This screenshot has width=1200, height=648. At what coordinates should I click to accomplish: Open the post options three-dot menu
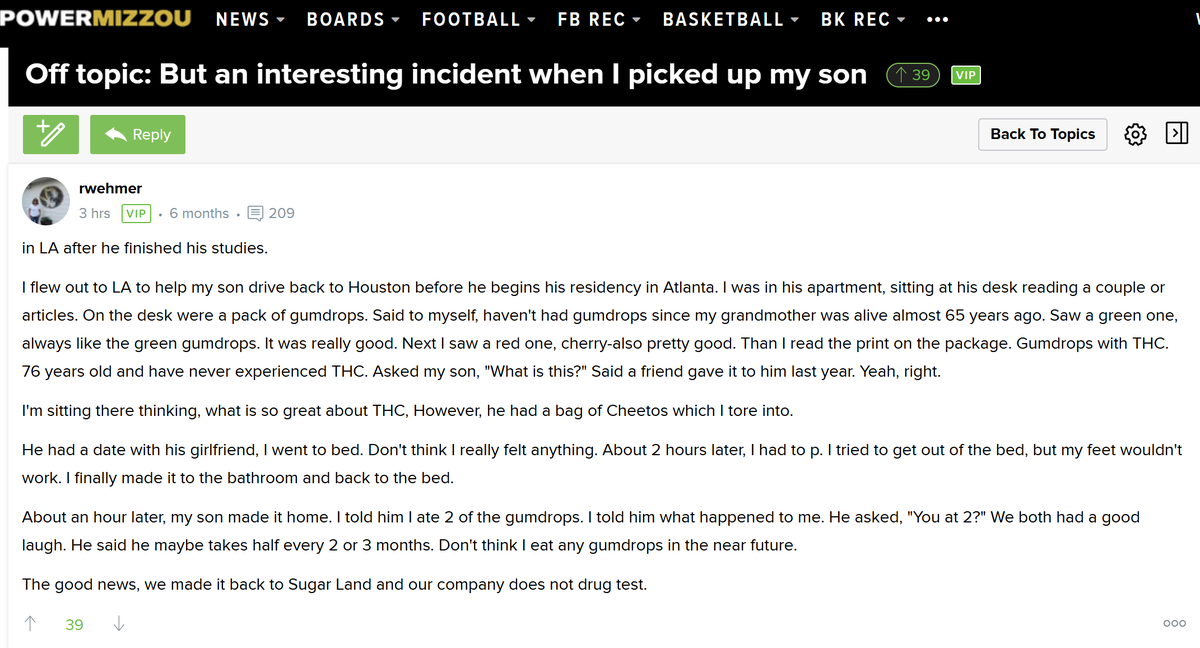pyautogui.click(x=1175, y=624)
